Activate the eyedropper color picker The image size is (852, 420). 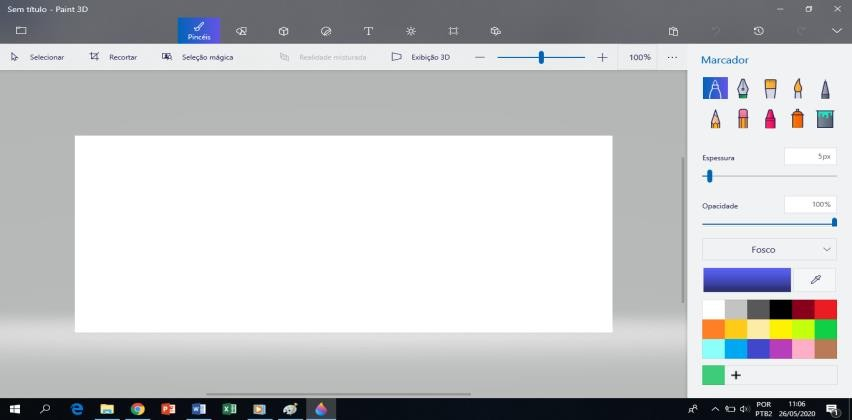[815, 280]
